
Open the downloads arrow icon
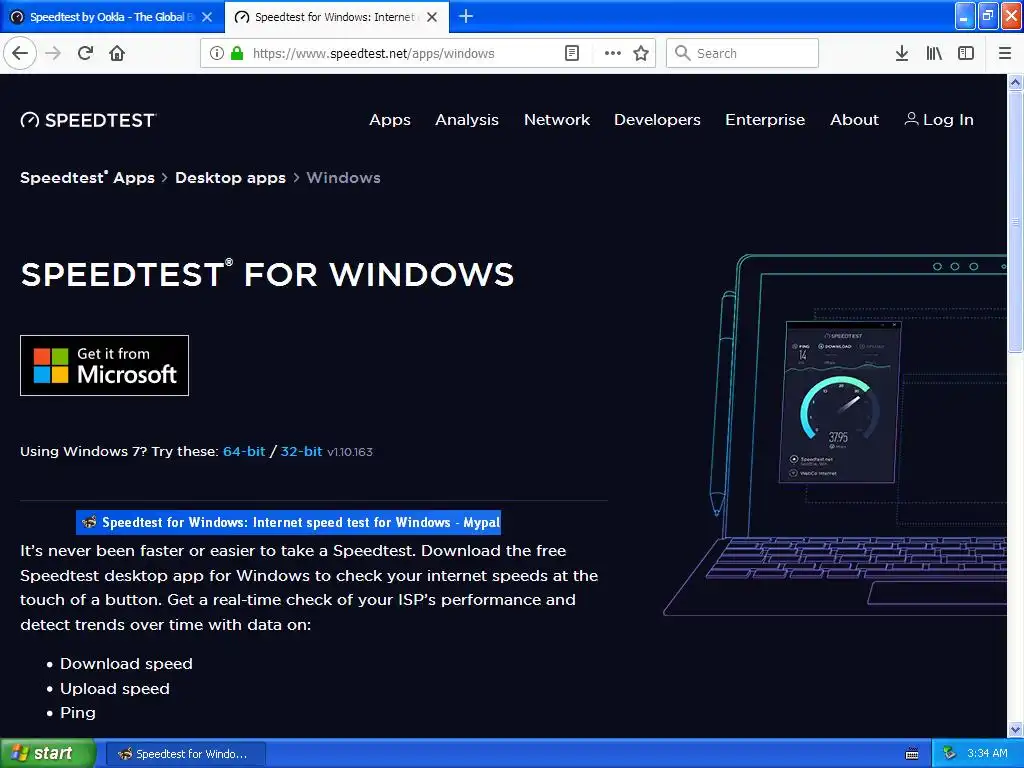901,53
